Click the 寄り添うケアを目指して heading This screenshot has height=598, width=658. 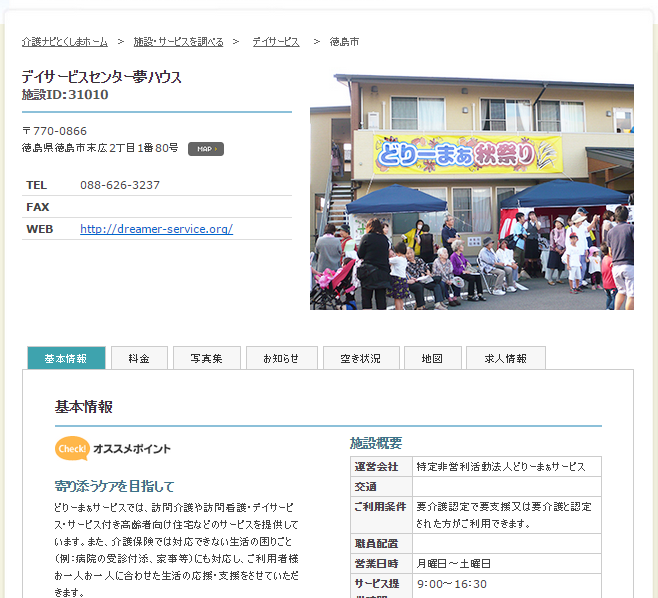click(x=114, y=486)
